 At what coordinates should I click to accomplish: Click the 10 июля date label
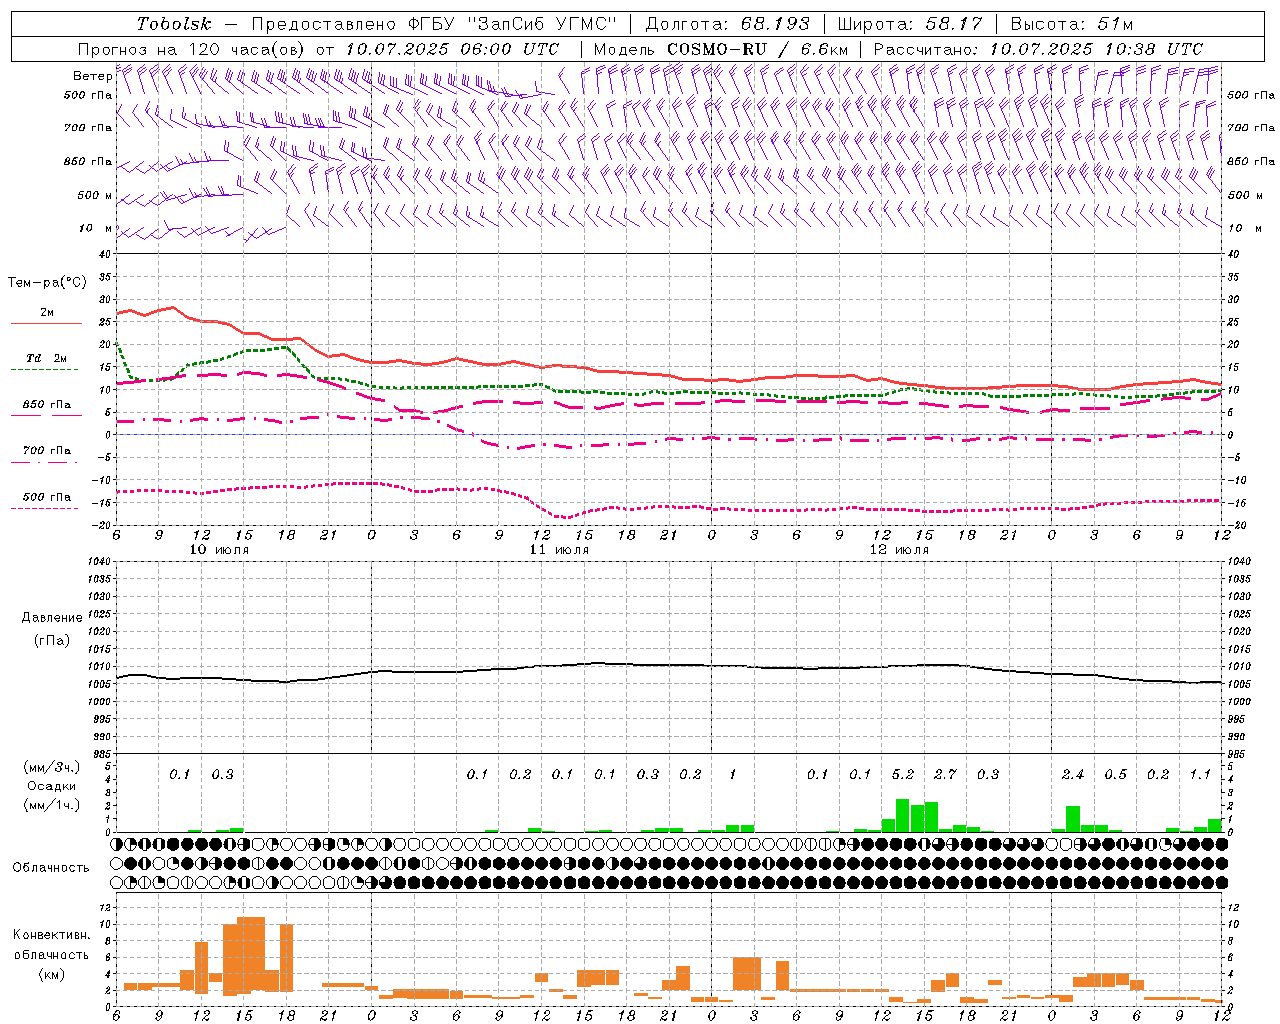[x=220, y=549]
